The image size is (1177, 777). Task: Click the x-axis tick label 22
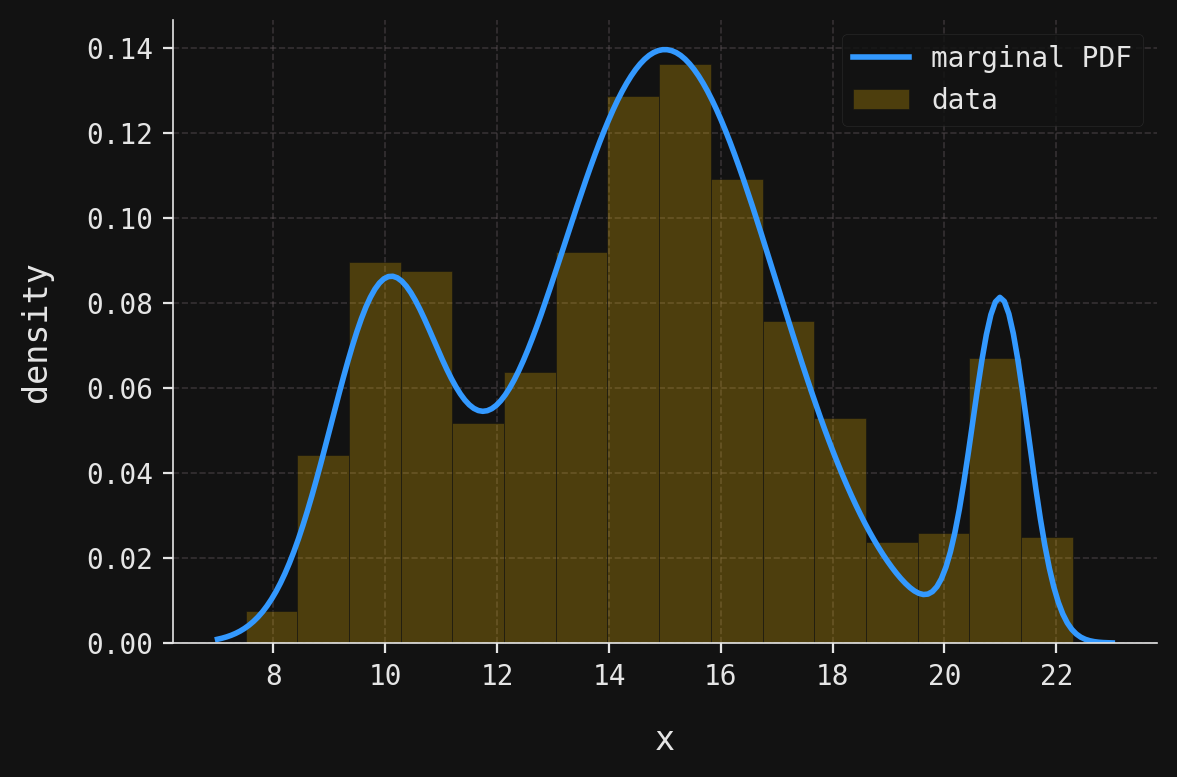pyautogui.click(x=1056, y=676)
